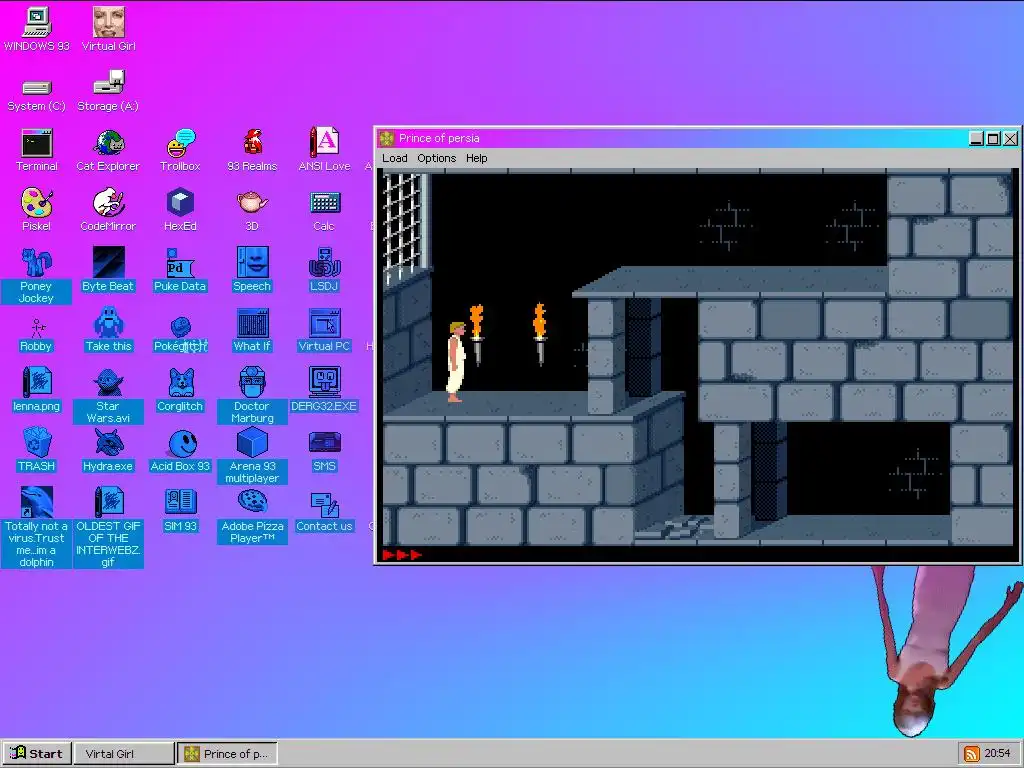The height and width of the screenshot is (768, 1024).
Task: Open the 93 Realms icon
Action: [252, 150]
